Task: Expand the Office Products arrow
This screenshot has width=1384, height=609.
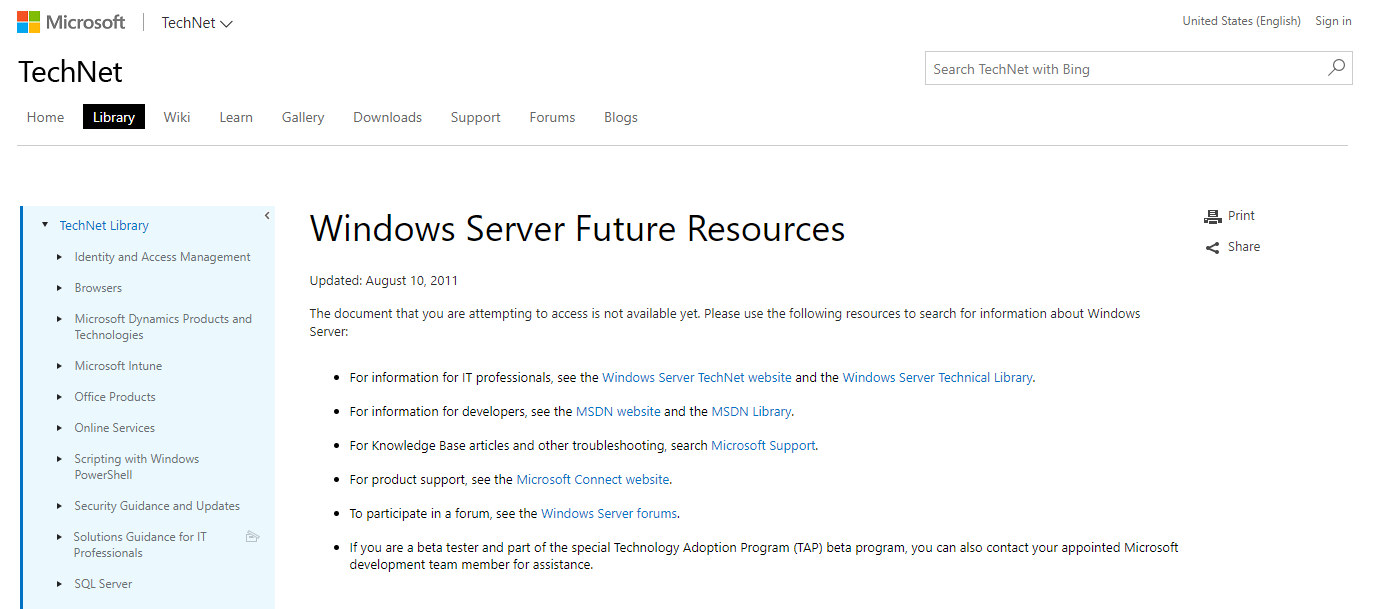Action: (60, 397)
